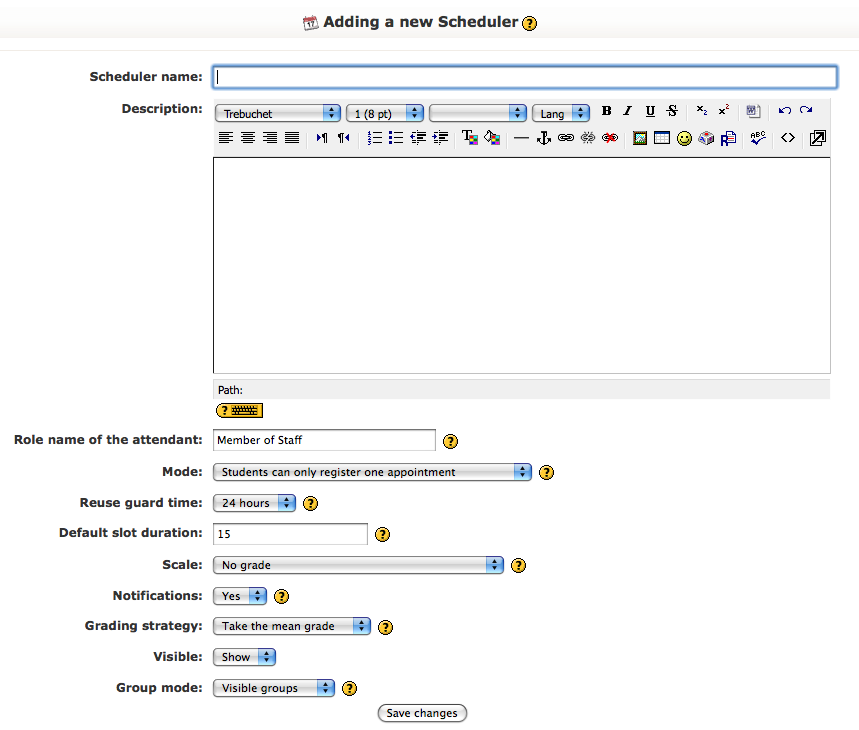
Task: Apply italic formatting in description editor
Action: tap(628, 111)
